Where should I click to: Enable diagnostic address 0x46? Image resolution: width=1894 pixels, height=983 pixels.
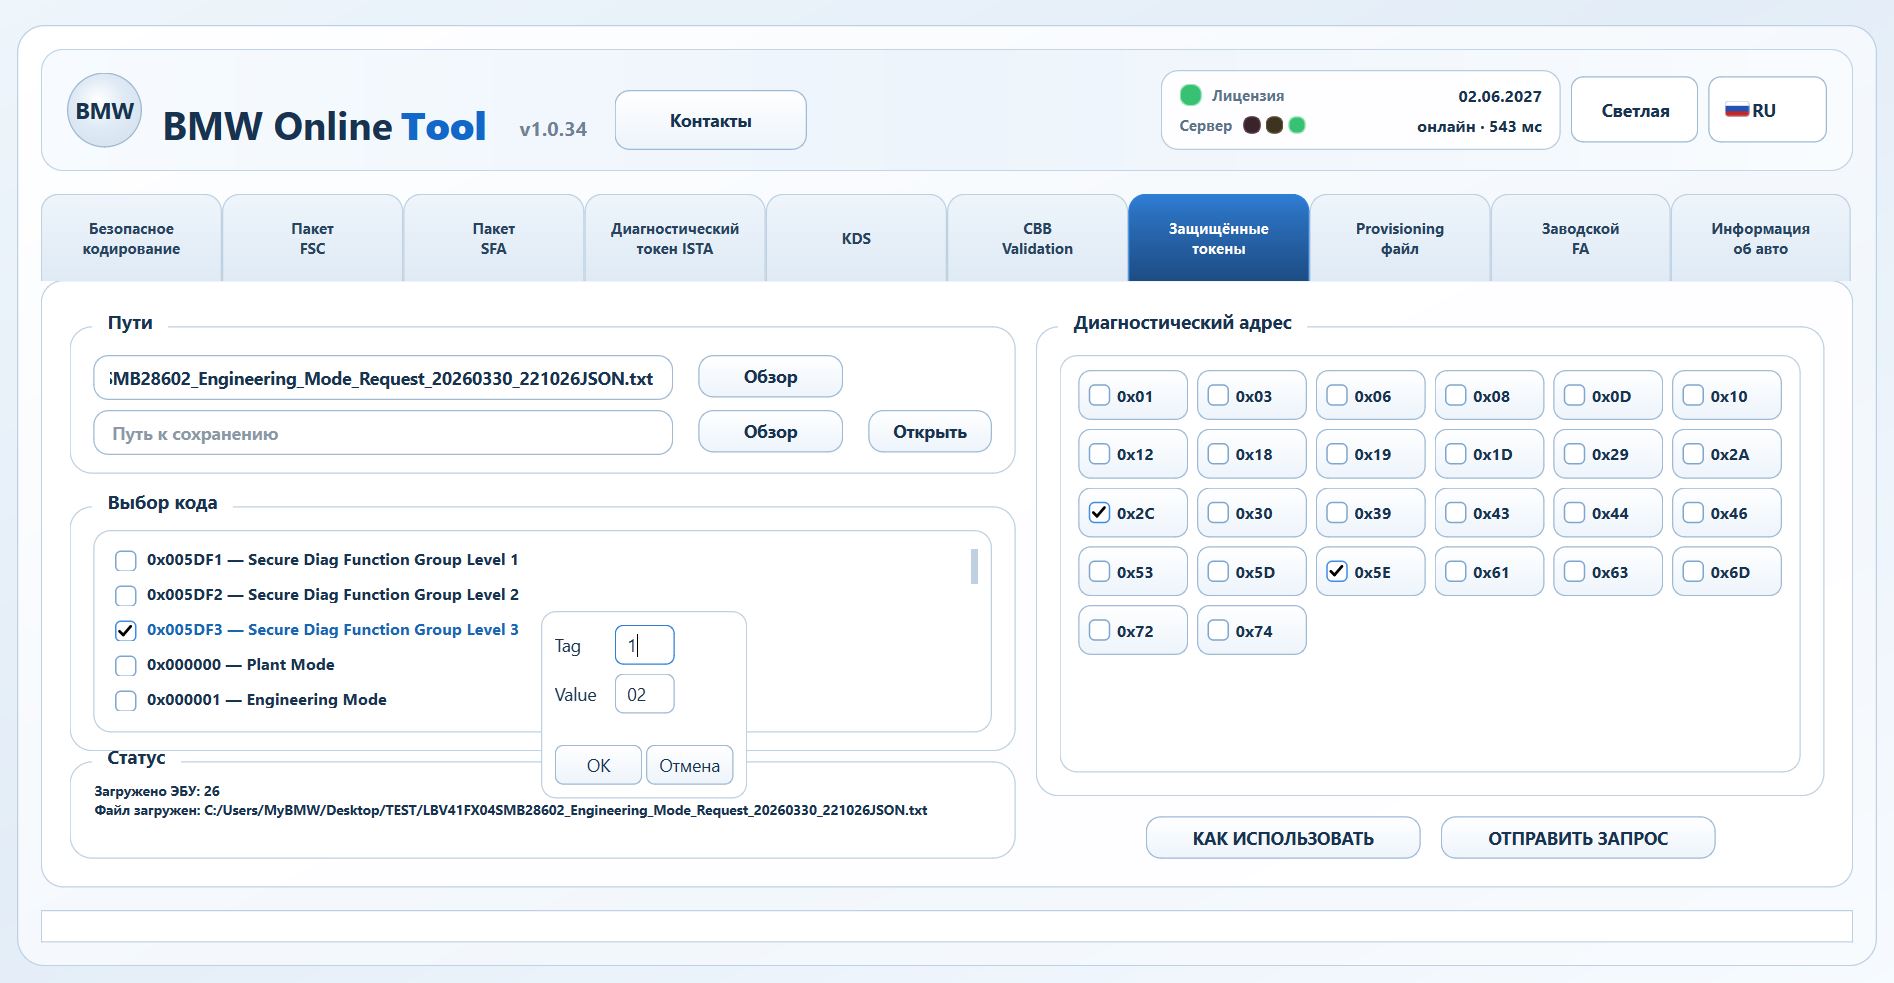click(1693, 512)
